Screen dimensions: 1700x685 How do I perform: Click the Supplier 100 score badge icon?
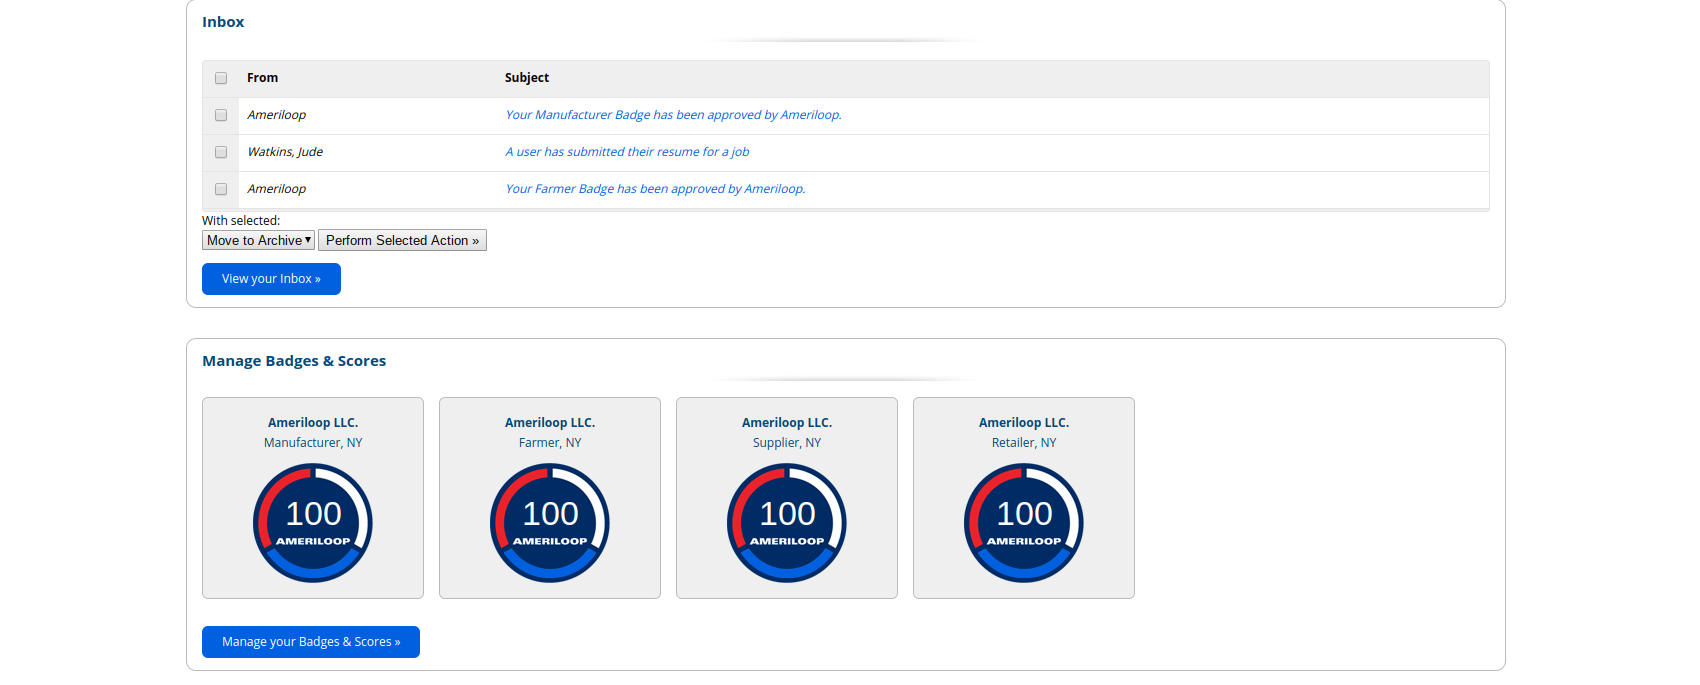coord(787,523)
